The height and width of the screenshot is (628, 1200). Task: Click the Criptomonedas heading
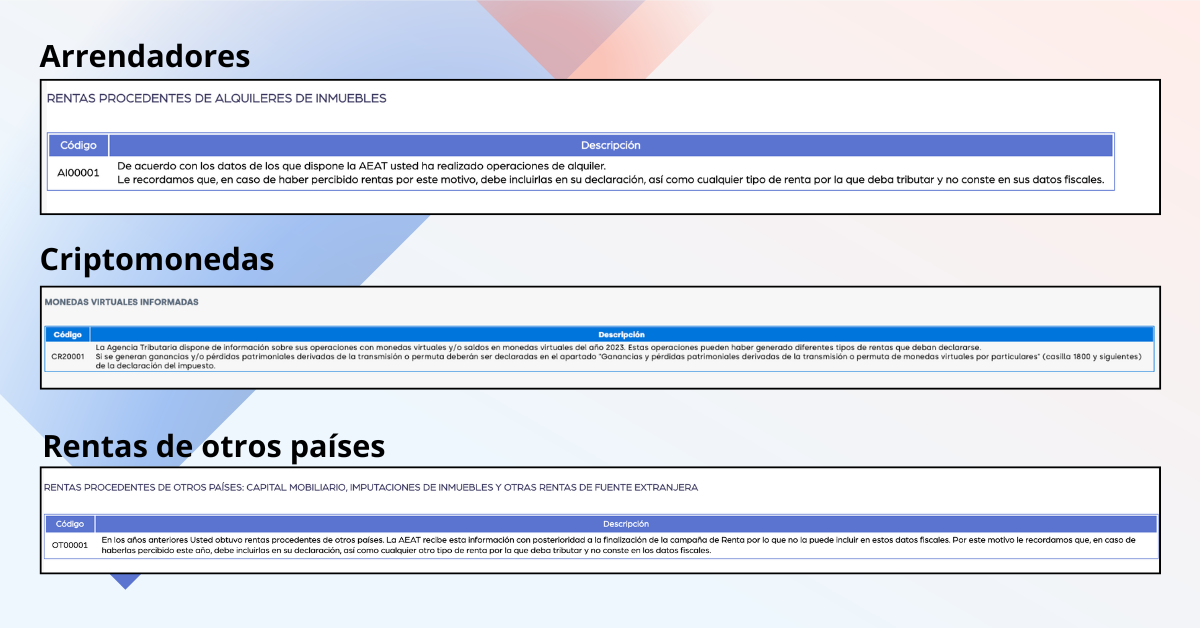pyautogui.click(x=157, y=260)
